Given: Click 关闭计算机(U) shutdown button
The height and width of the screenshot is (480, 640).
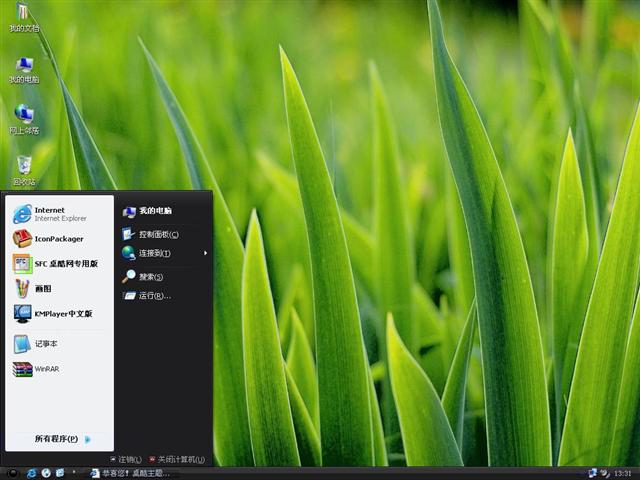Looking at the screenshot, I should (176, 460).
